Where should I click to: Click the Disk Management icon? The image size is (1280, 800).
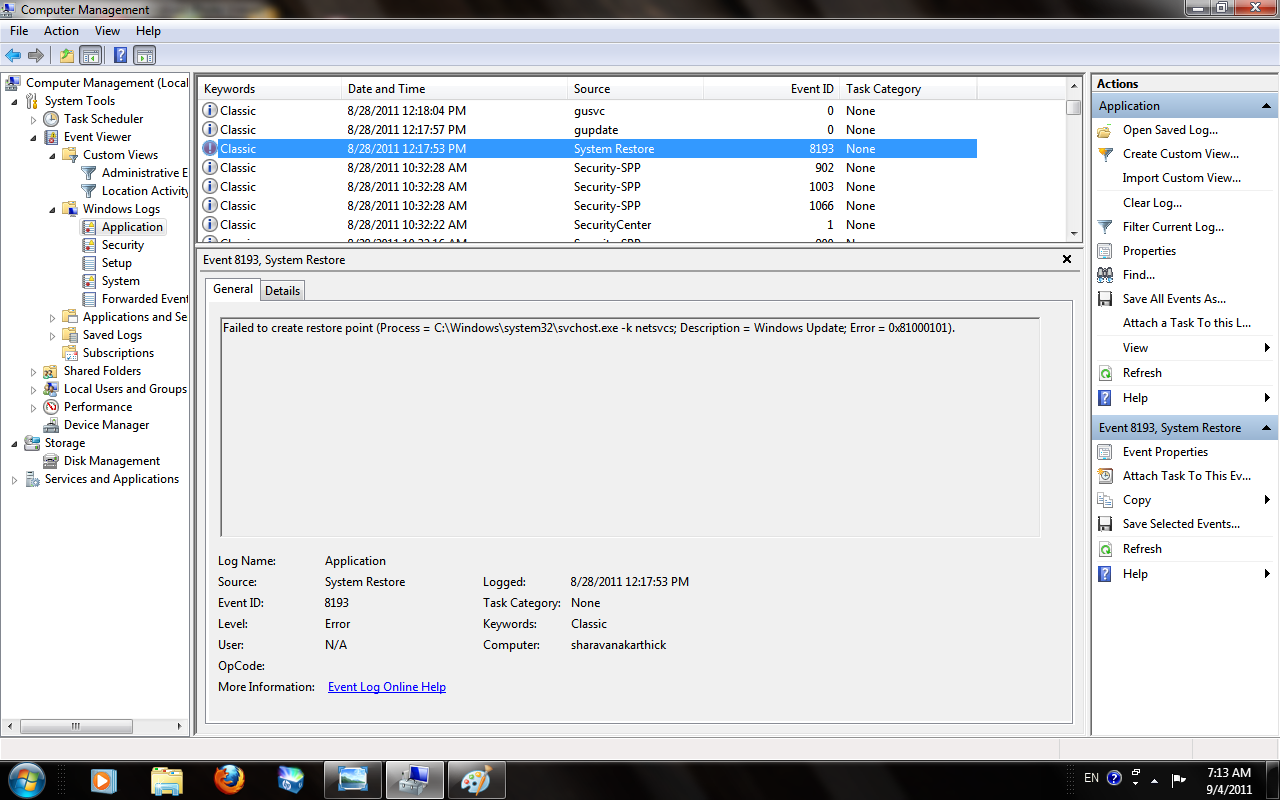tap(51, 461)
